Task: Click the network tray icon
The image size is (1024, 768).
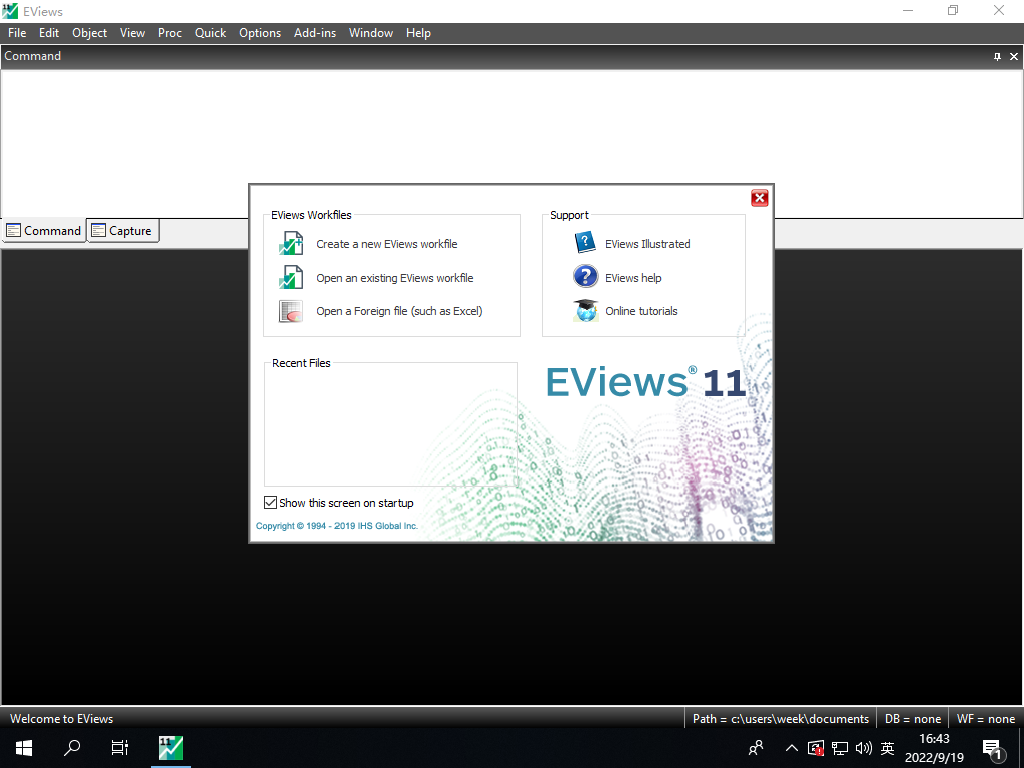Action: click(x=840, y=748)
